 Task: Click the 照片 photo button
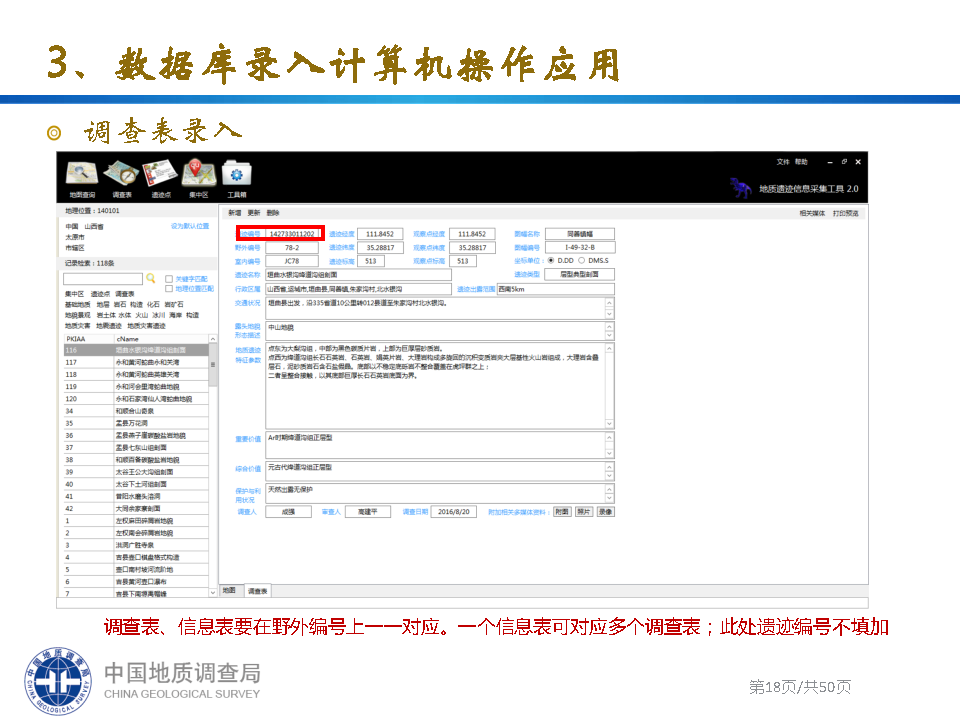tap(584, 512)
